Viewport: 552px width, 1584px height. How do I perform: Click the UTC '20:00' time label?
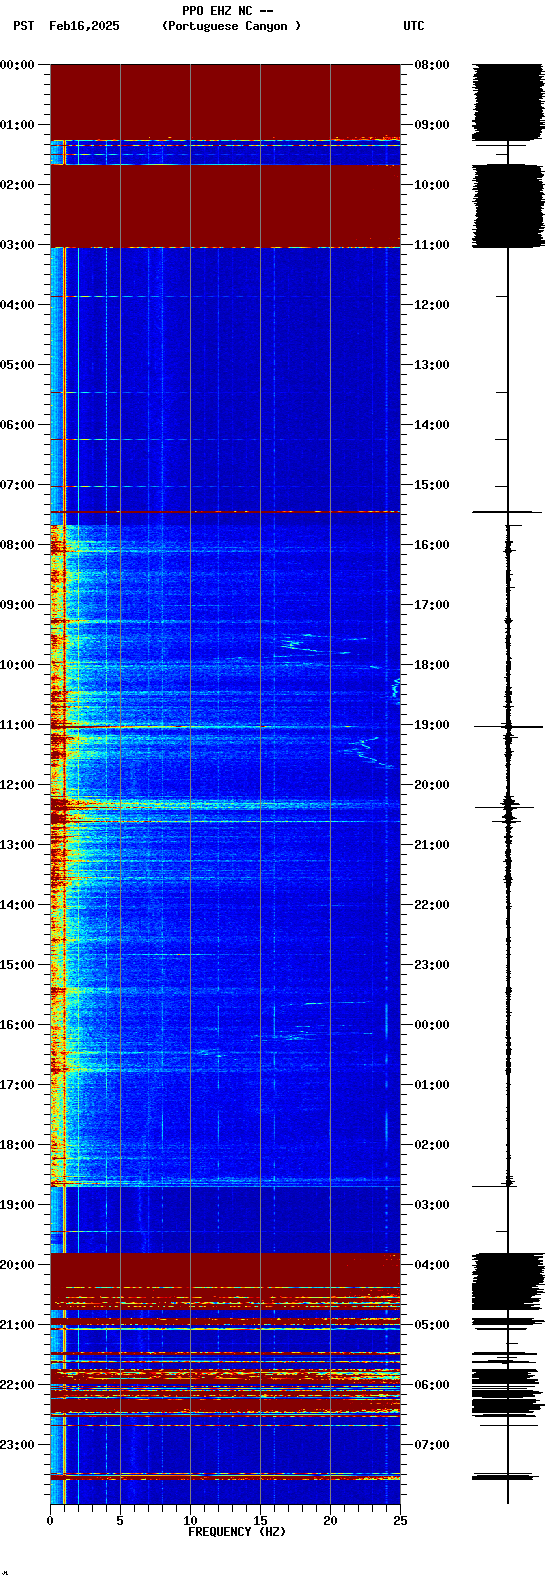click(x=432, y=785)
